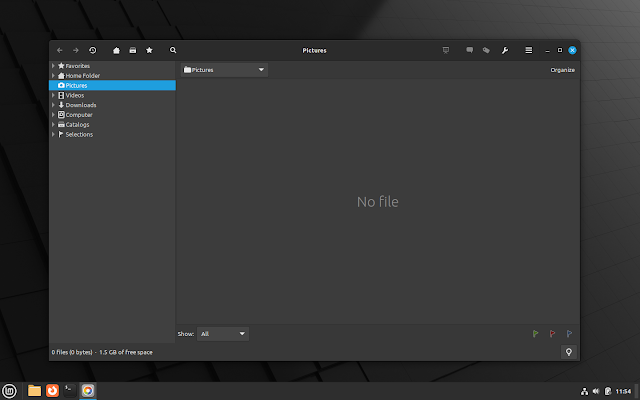Expand the Computer tree node
640x400 pixels.
[x=53, y=115]
